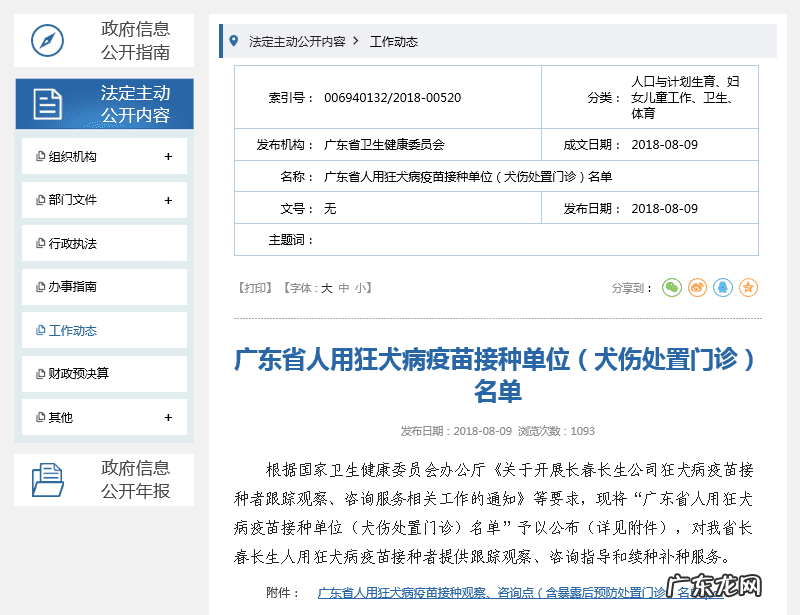
Task: Select the medium font size 中 option
Action: click(344, 287)
